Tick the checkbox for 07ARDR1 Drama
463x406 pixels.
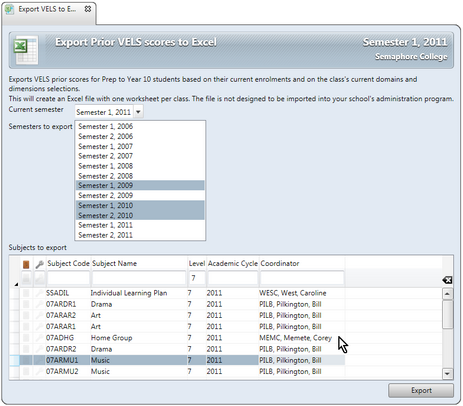[26, 304]
